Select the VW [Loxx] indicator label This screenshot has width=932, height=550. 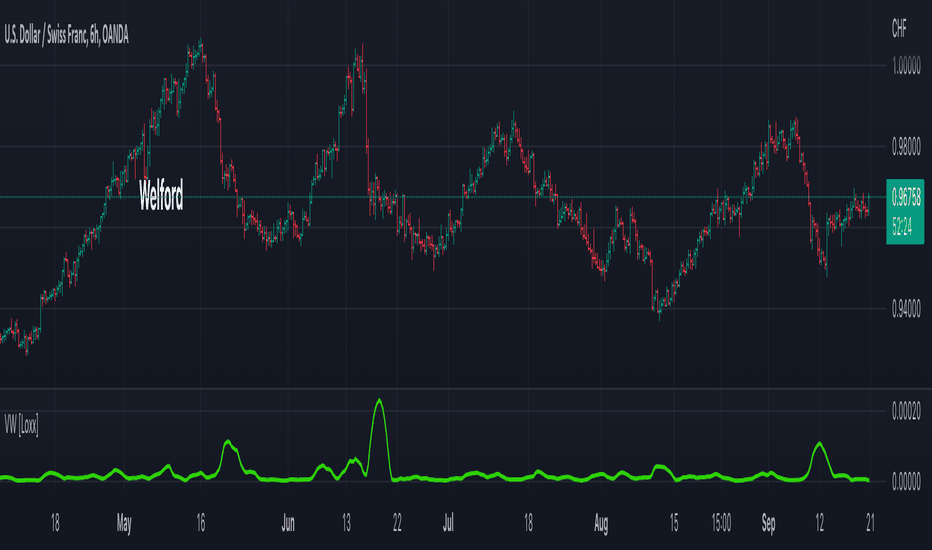pyautogui.click(x=21, y=425)
